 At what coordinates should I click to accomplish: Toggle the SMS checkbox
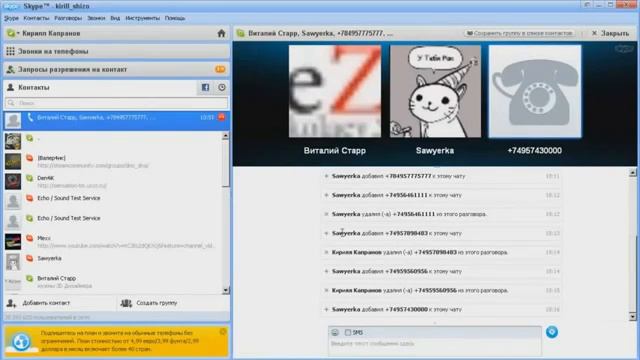pyautogui.click(x=348, y=333)
